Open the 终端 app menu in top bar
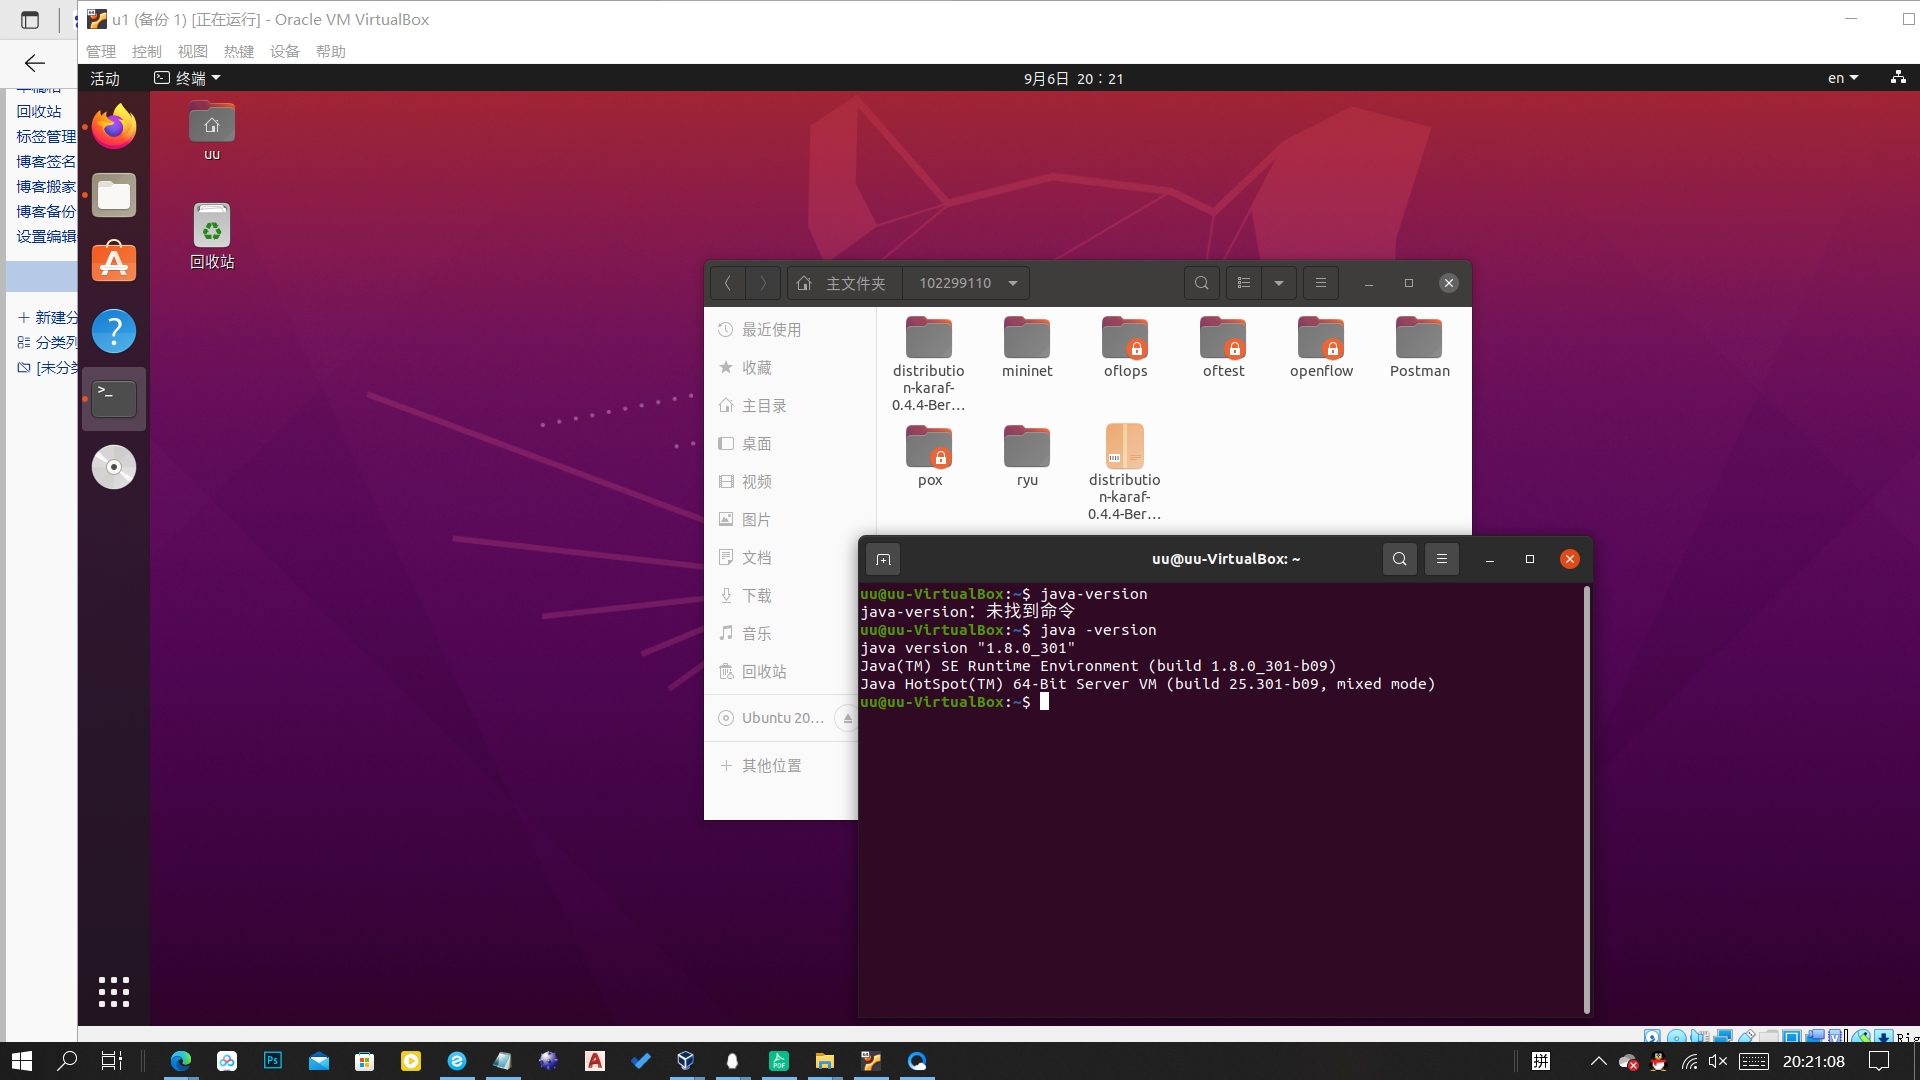Screen dimensions: 1920x1080 [188, 78]
